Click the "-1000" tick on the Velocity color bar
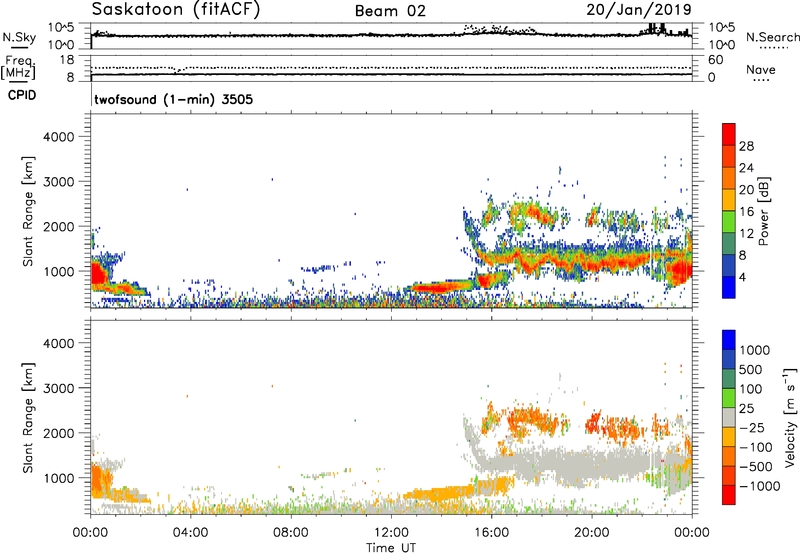800x554 pixels. coord(759,486)
